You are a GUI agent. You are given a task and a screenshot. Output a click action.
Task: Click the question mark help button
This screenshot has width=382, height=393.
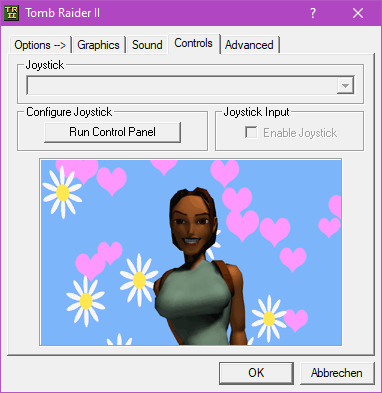tap(313, 13)
